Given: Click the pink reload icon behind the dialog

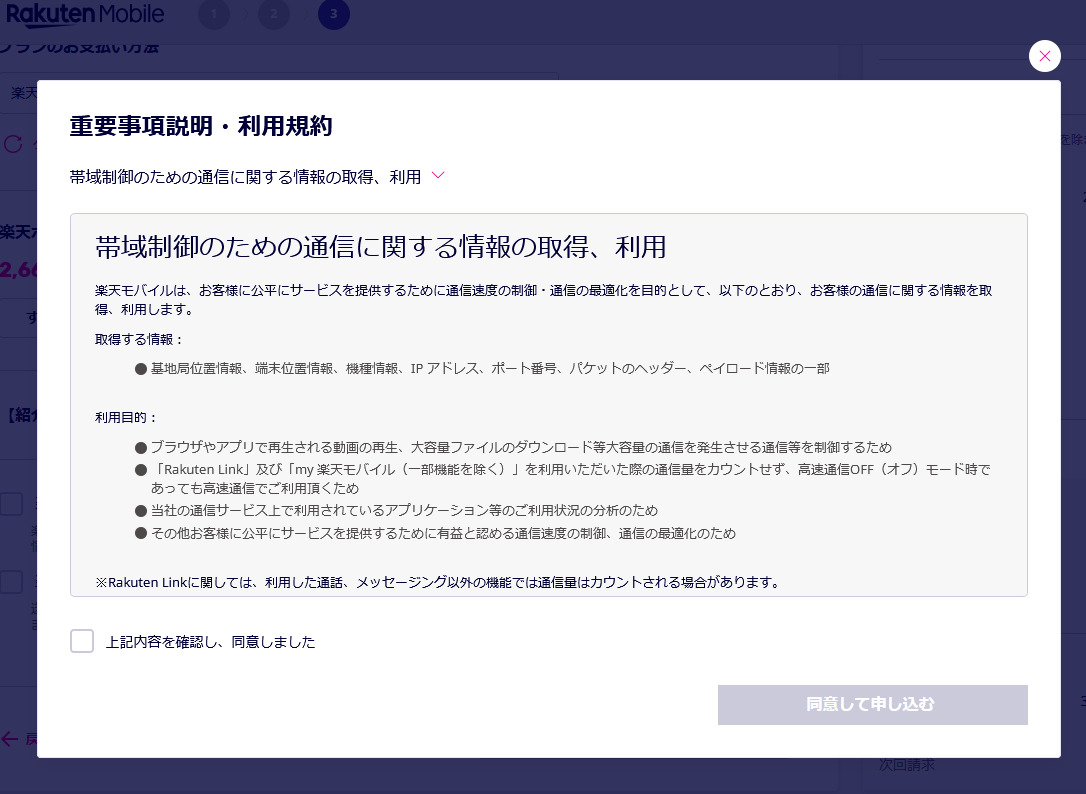Looking at the screenshot, I should click(x=14, y=144).
